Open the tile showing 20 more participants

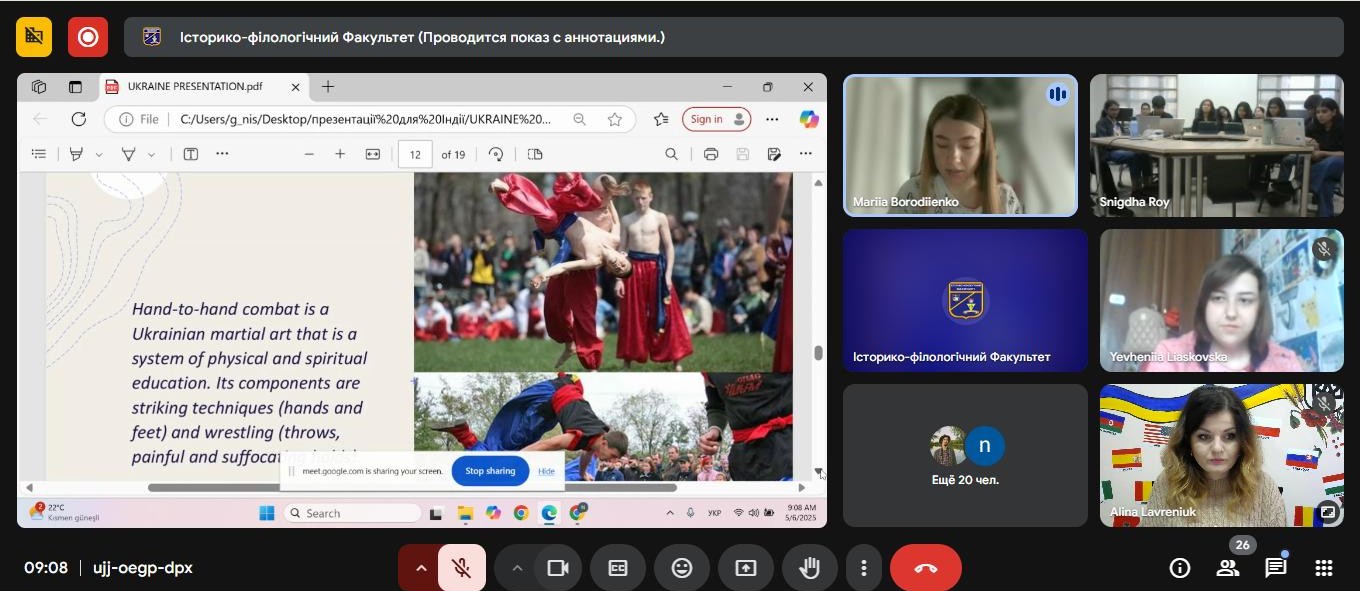click(965, 456)
